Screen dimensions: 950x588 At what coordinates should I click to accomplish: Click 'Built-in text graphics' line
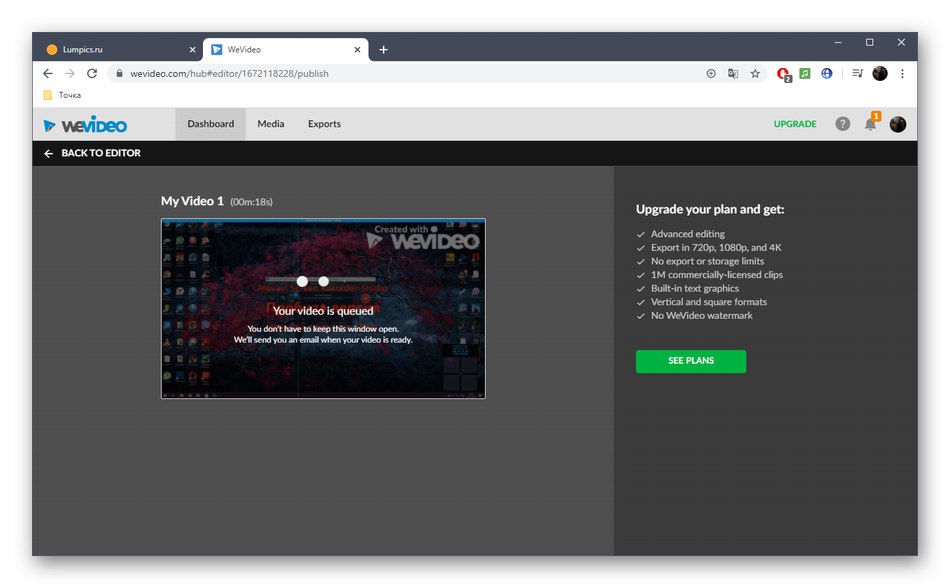(694, 288)
